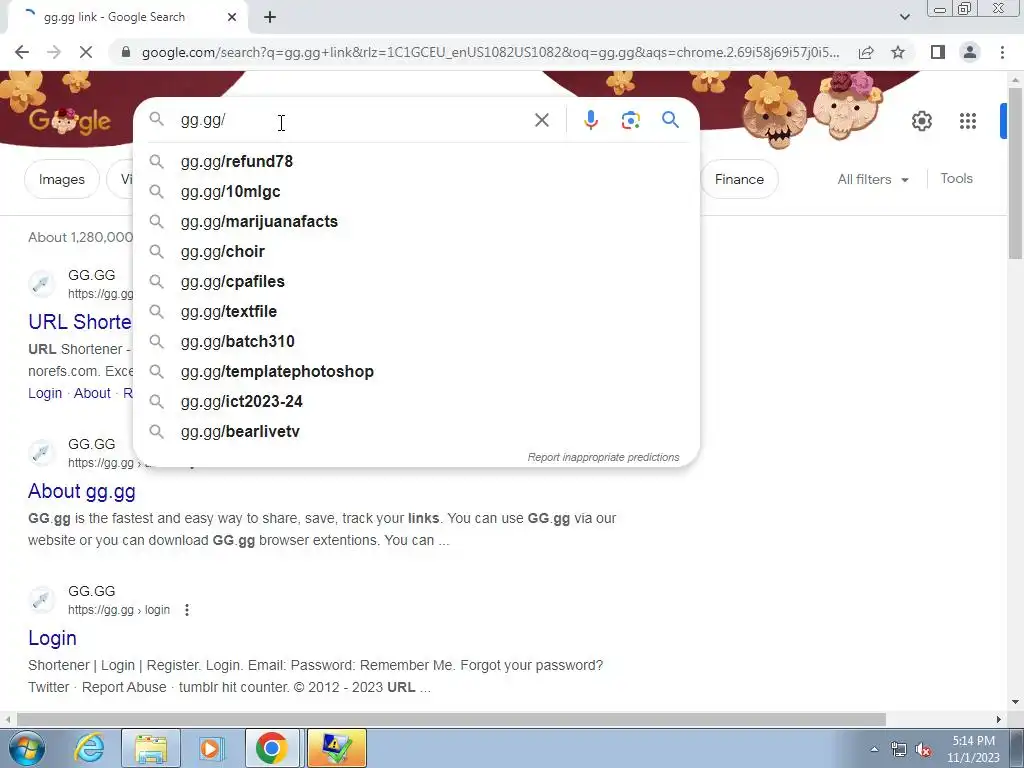Expand the All filters dropdown
Viewport: 1024px width, 768px height.
tap(872, 179)
